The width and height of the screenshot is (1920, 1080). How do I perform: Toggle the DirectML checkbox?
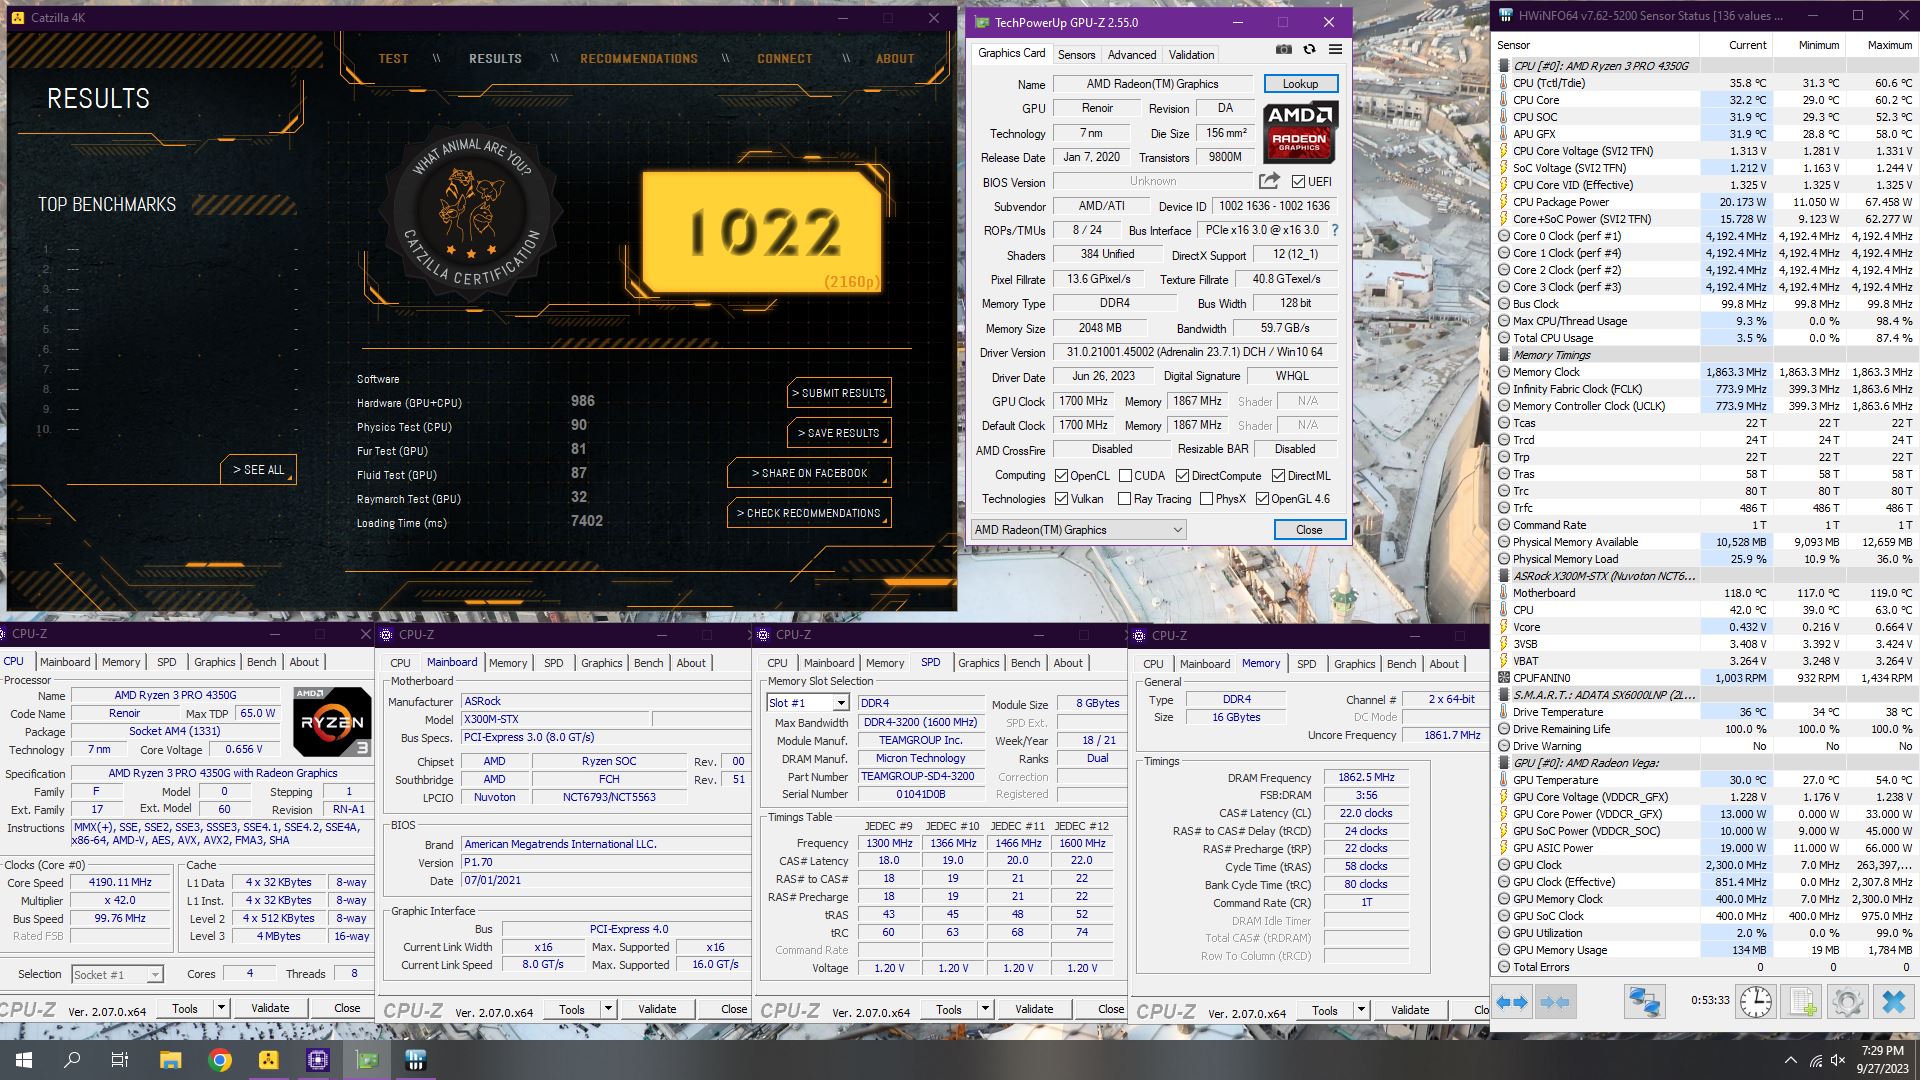click(x=1278, y=476)
